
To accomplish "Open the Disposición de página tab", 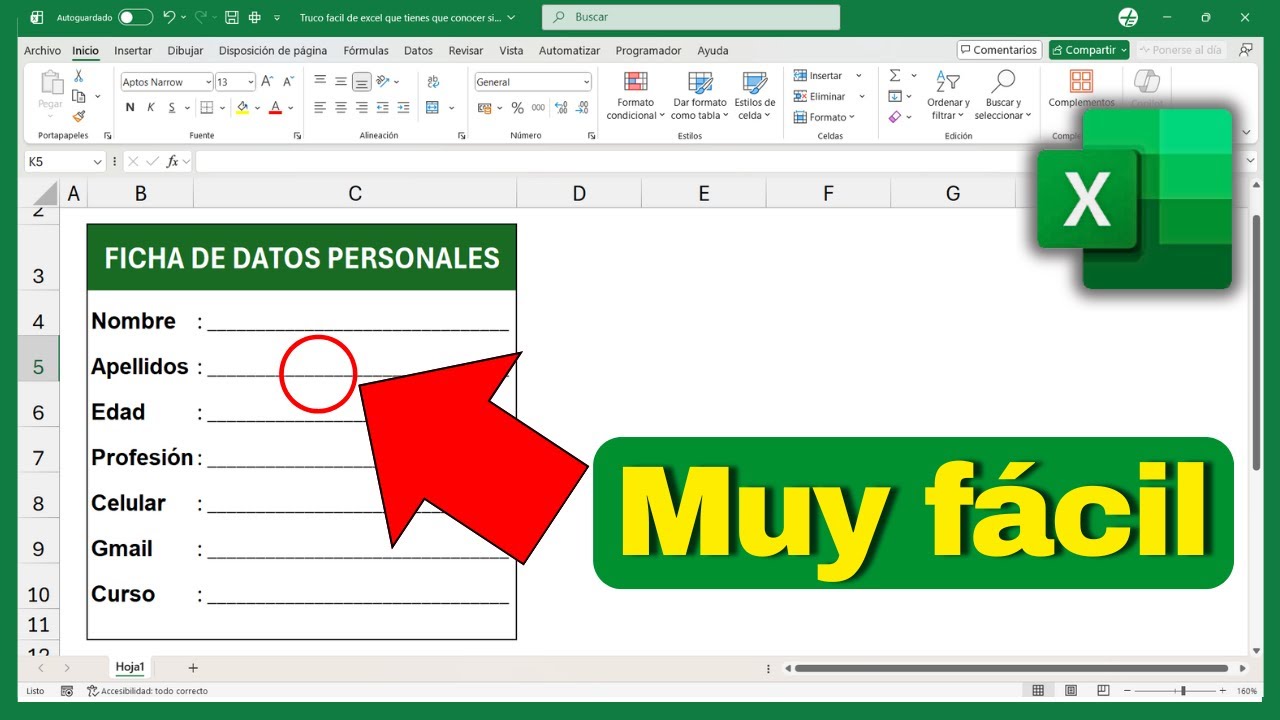I will click(x=273, y=50).
